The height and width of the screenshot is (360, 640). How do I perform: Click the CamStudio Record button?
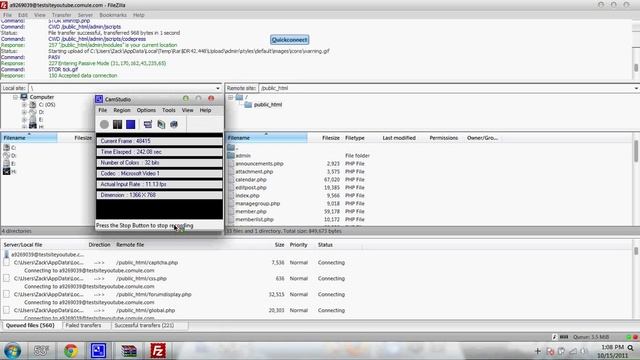click(104, 124)
